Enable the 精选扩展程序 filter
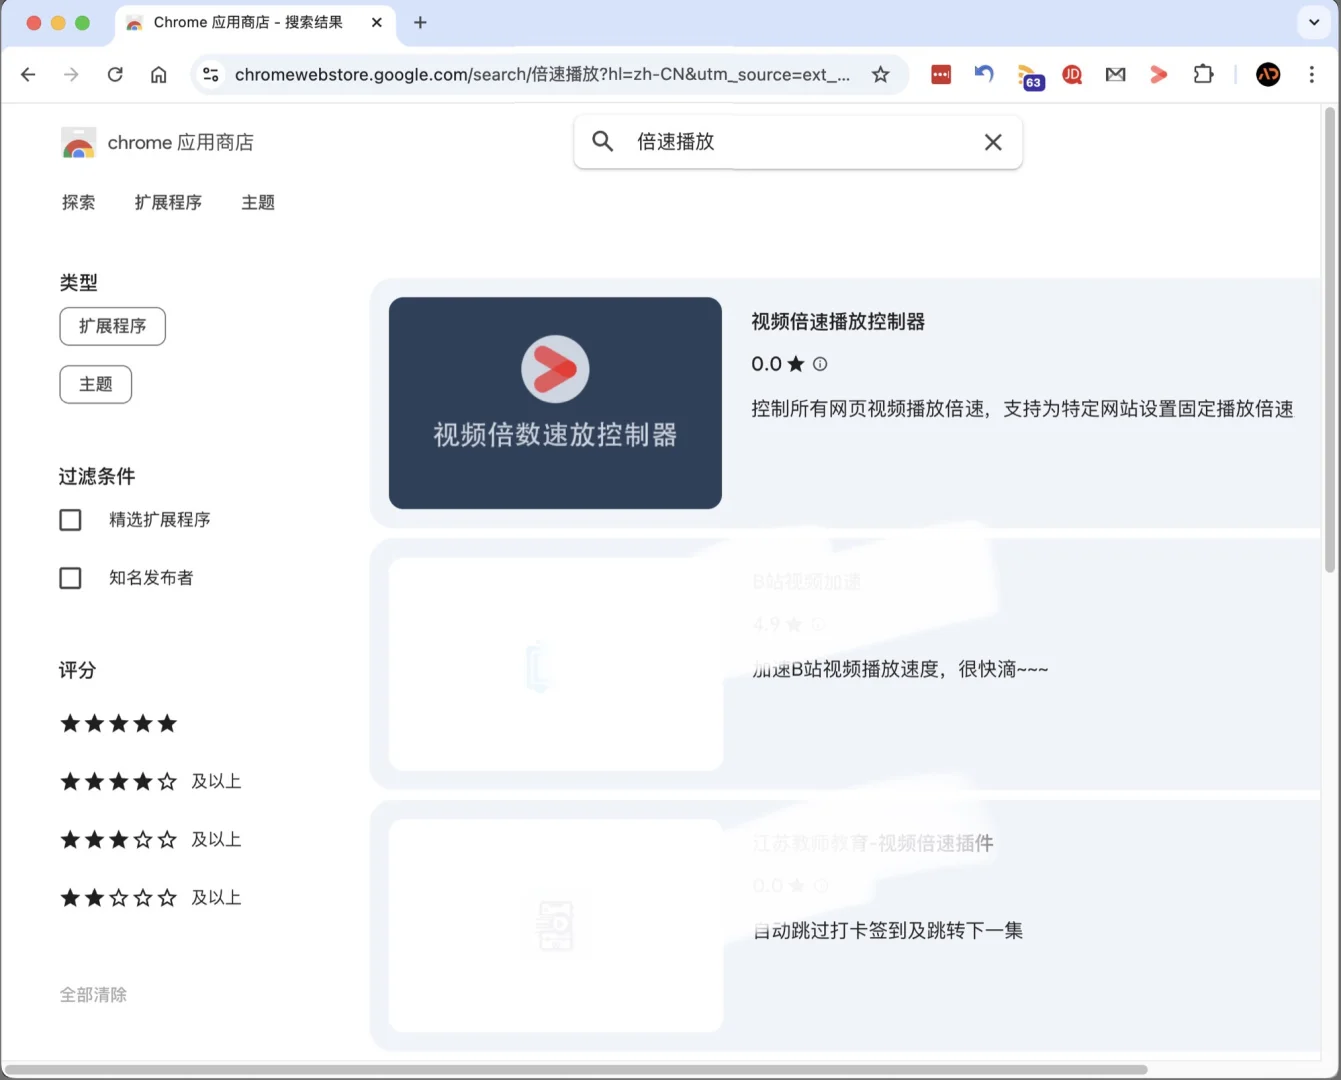 pos(70,519)
